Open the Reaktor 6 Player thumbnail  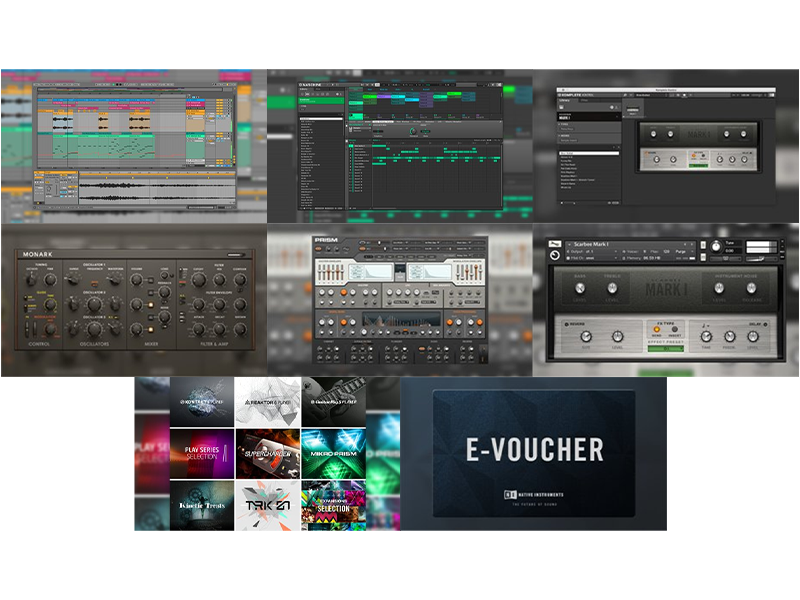tap(268, 402)
